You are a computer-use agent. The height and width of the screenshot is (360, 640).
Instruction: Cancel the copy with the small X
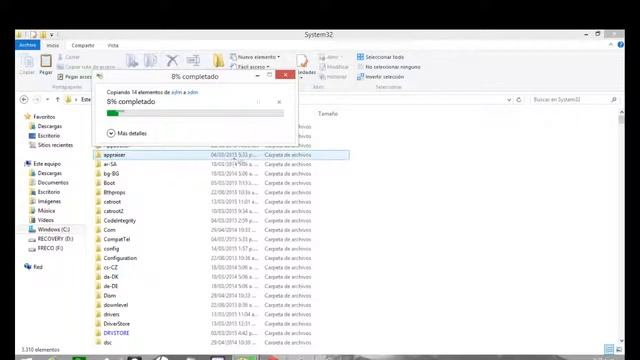coord(279,102)
